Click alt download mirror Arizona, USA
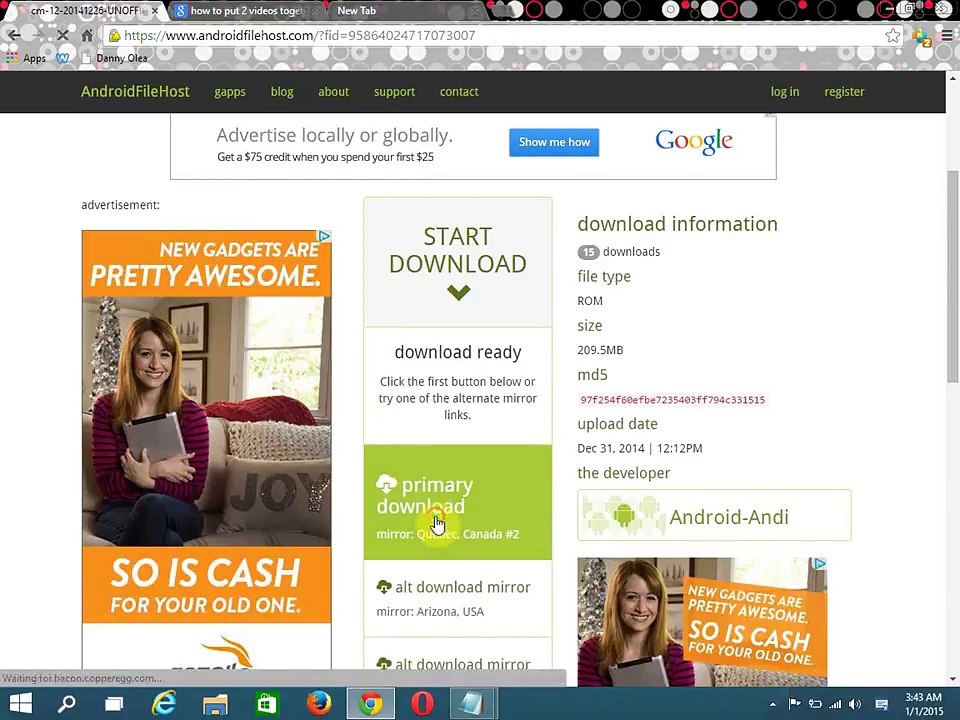The height and width of the screenshot is (720, 960). coord(458,598)
